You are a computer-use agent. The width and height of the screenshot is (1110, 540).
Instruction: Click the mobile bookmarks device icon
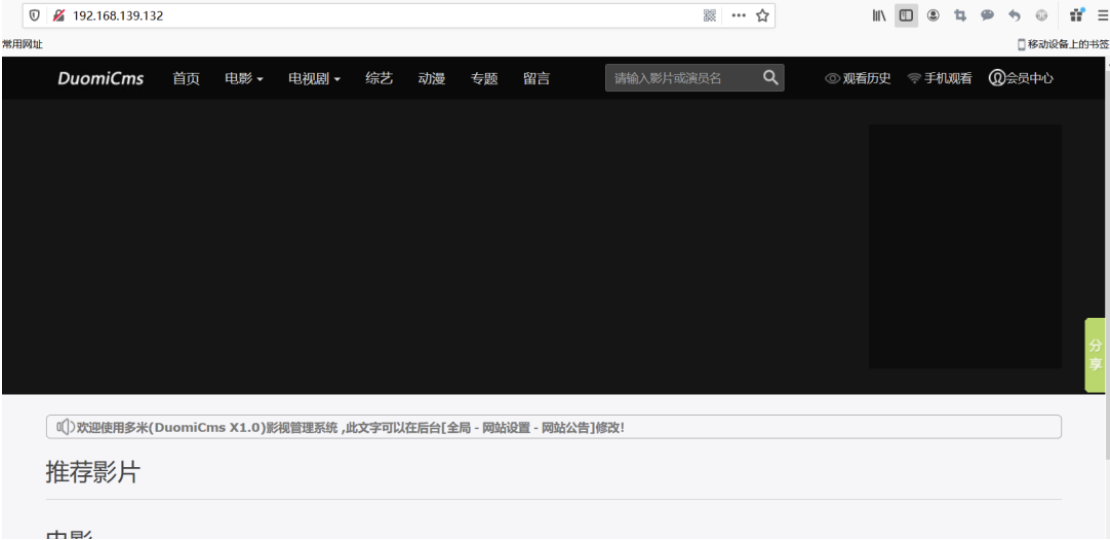pyautogui.click(x=1022, y=44)
